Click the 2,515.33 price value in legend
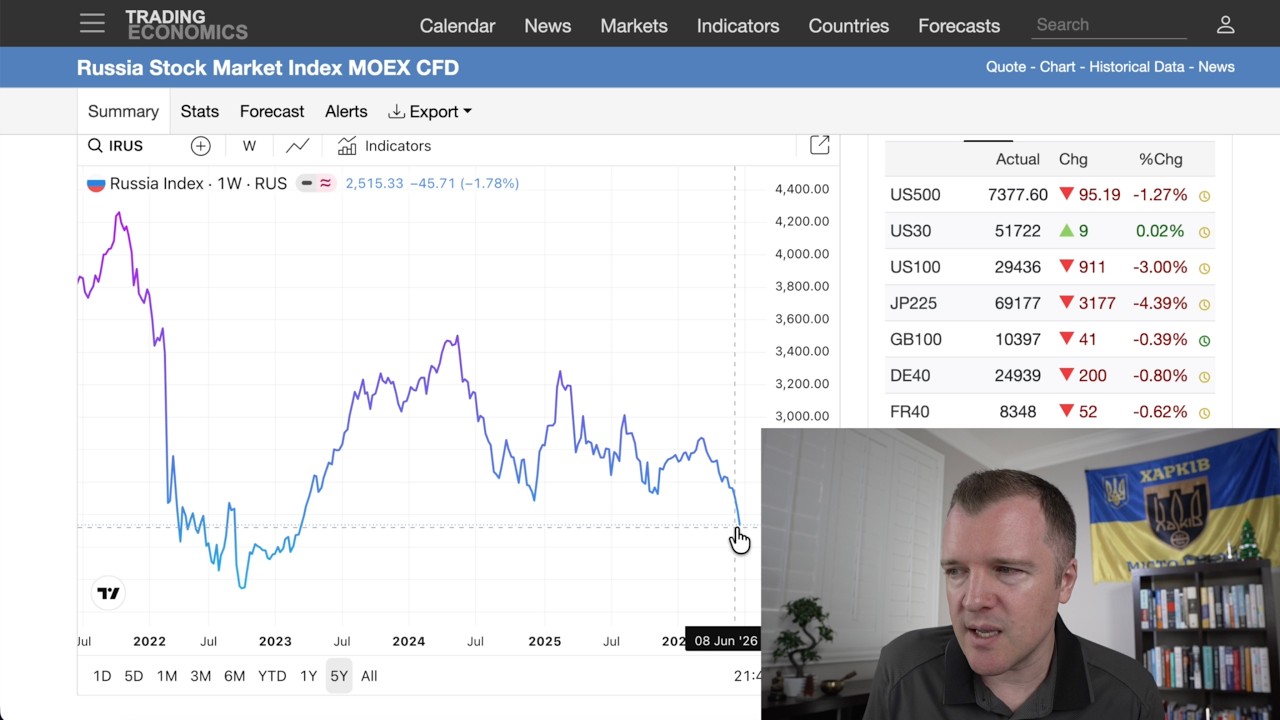The height and width of the screenshot is (720, 1280). [x=374, y=184]
